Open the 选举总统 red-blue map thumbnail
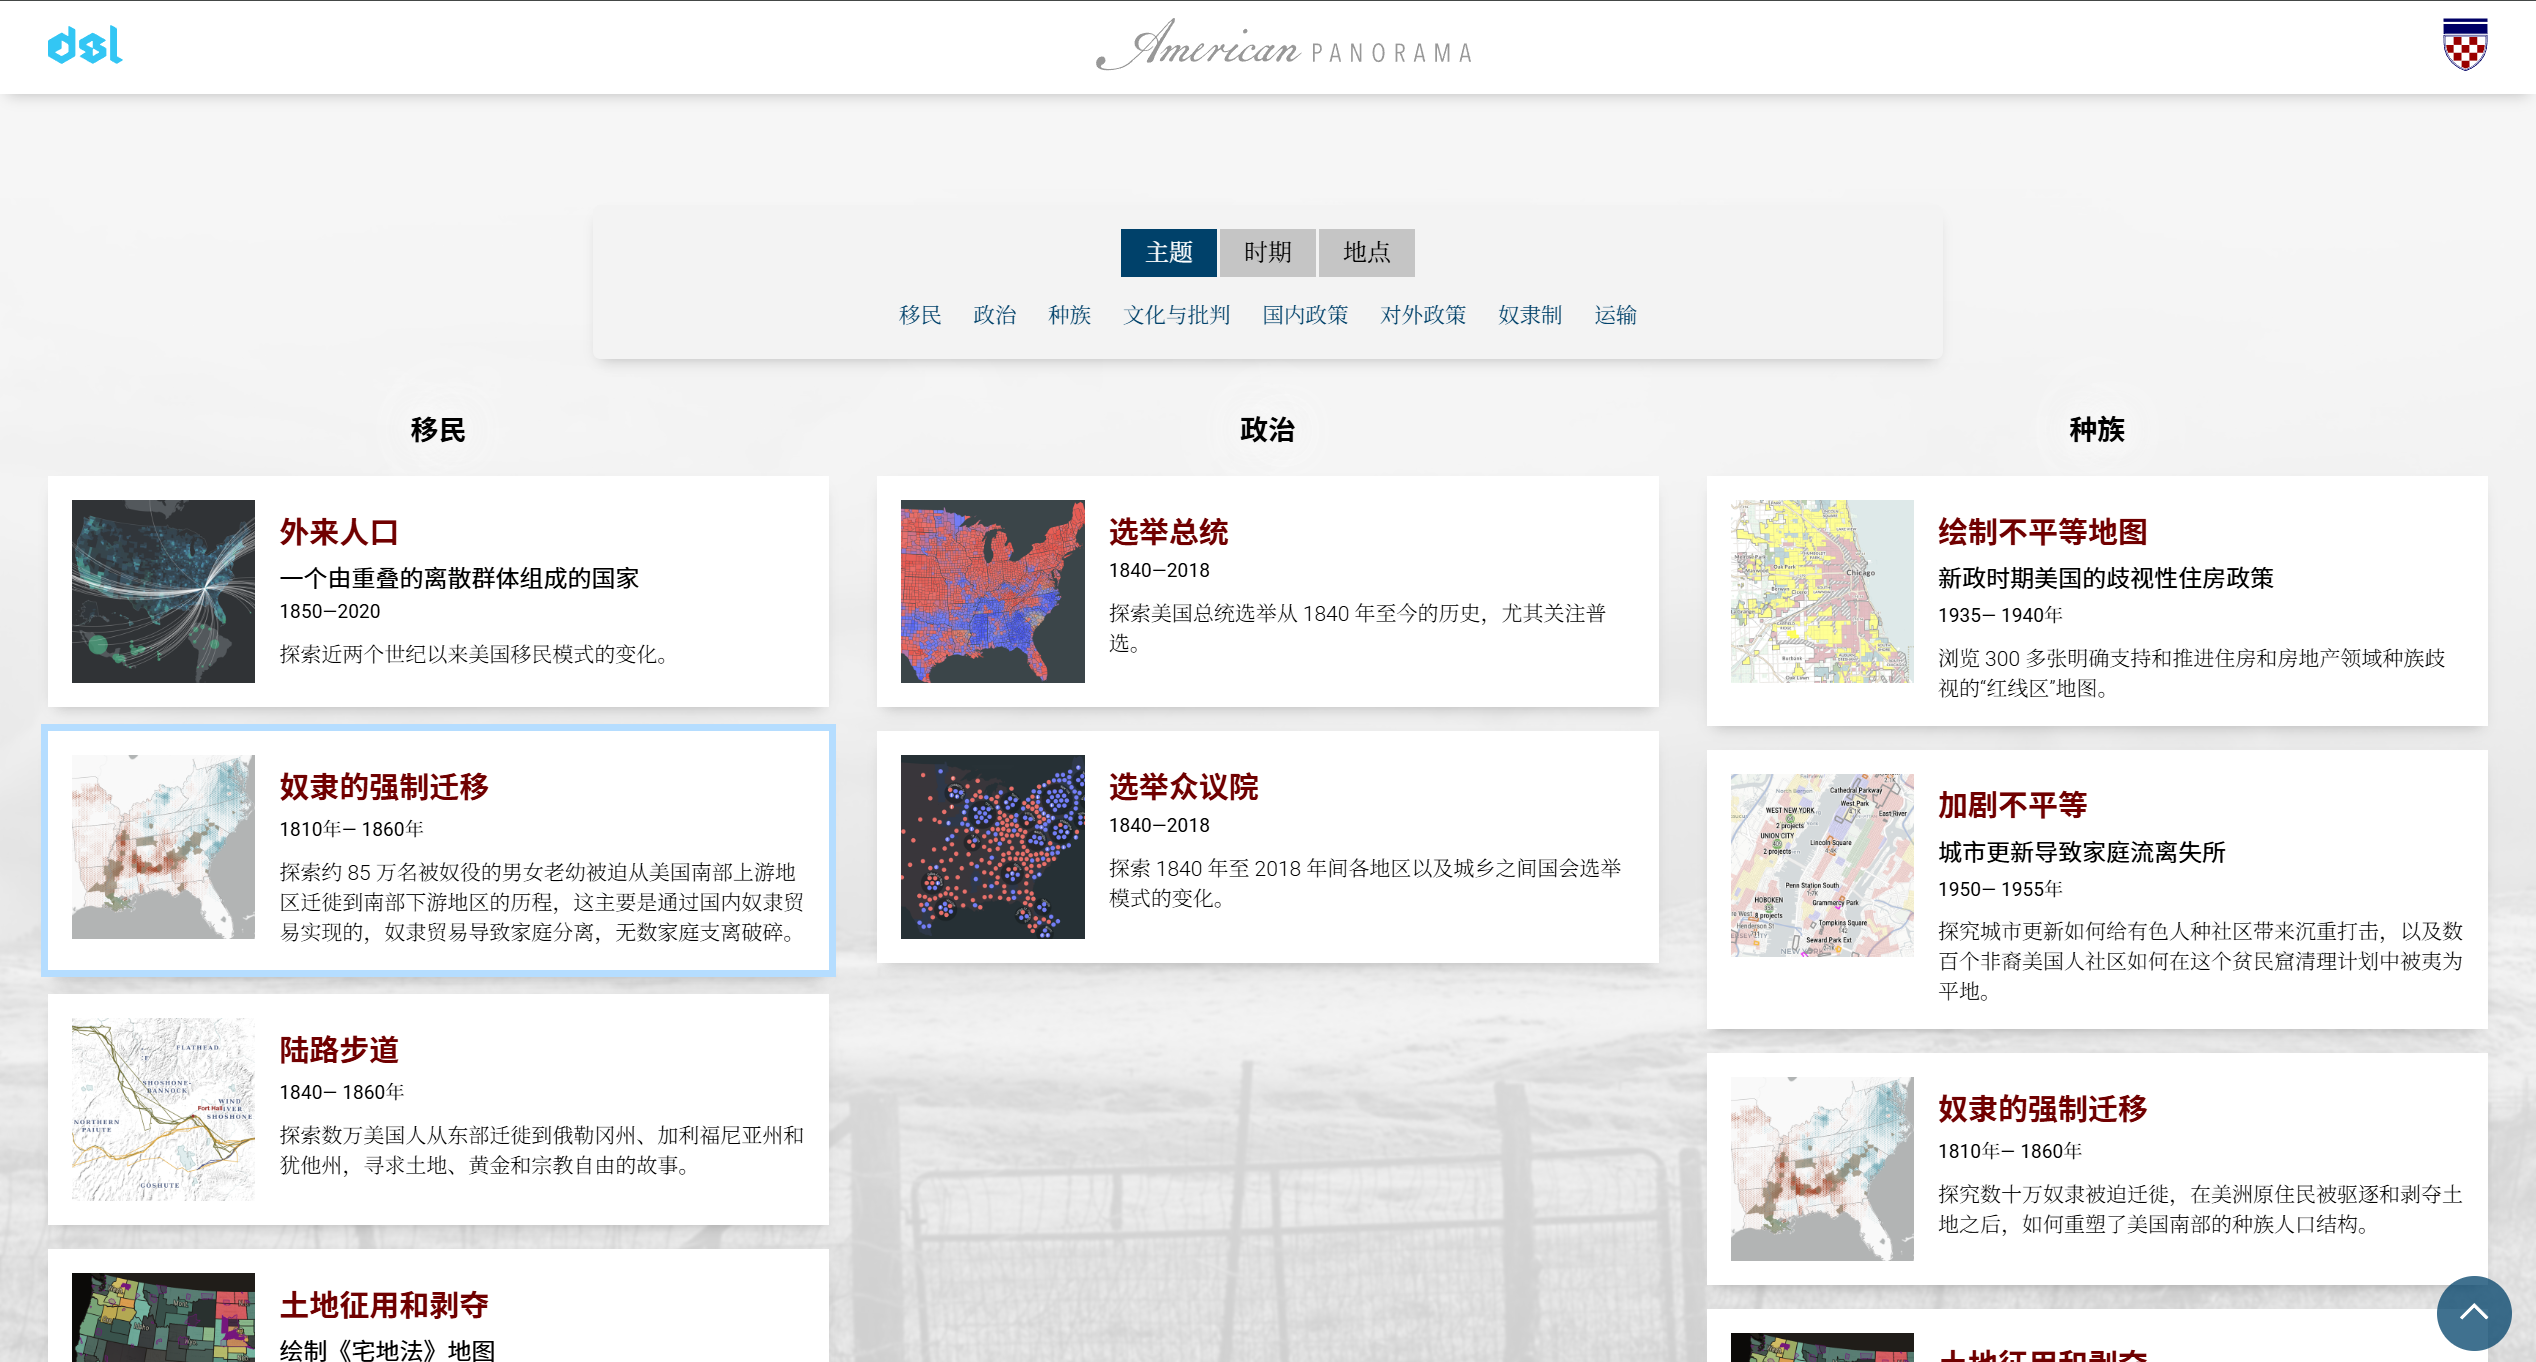2536x1362 pixels. [992, 591]
